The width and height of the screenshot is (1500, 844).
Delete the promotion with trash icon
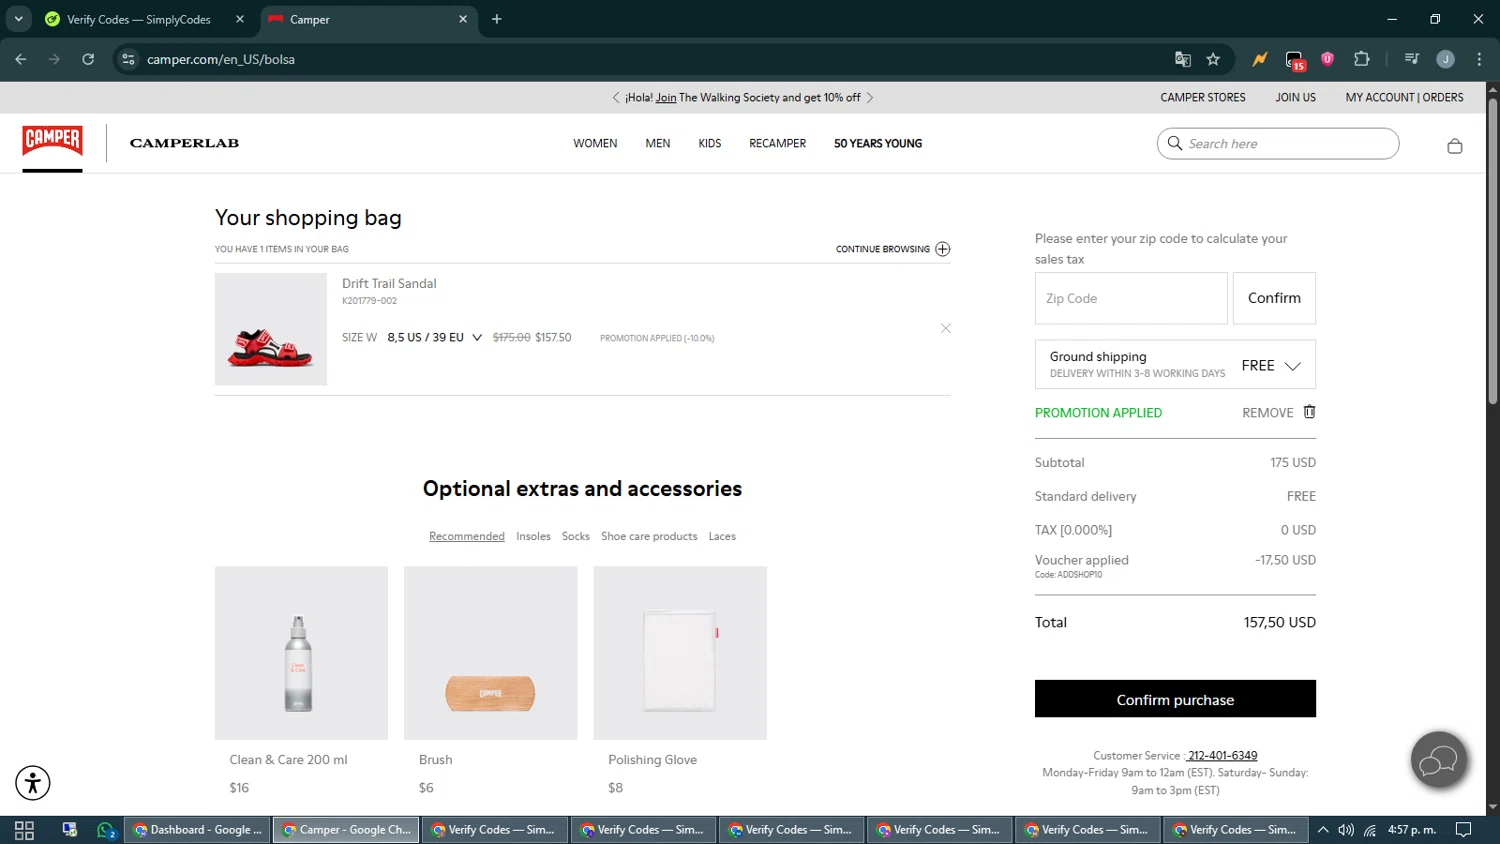pos(1309,412)
